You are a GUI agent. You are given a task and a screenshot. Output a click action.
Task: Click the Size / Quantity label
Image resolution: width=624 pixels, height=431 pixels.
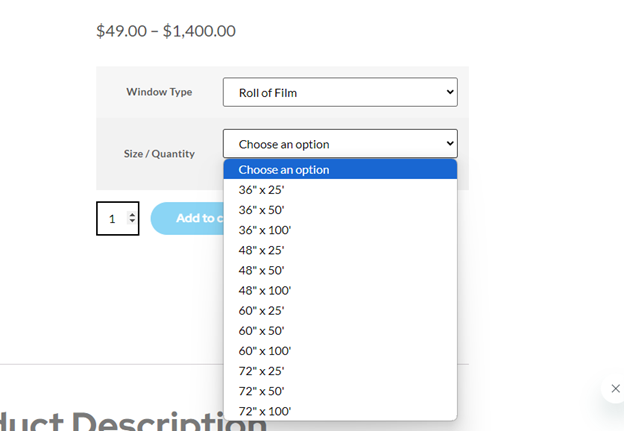point(159,154)
